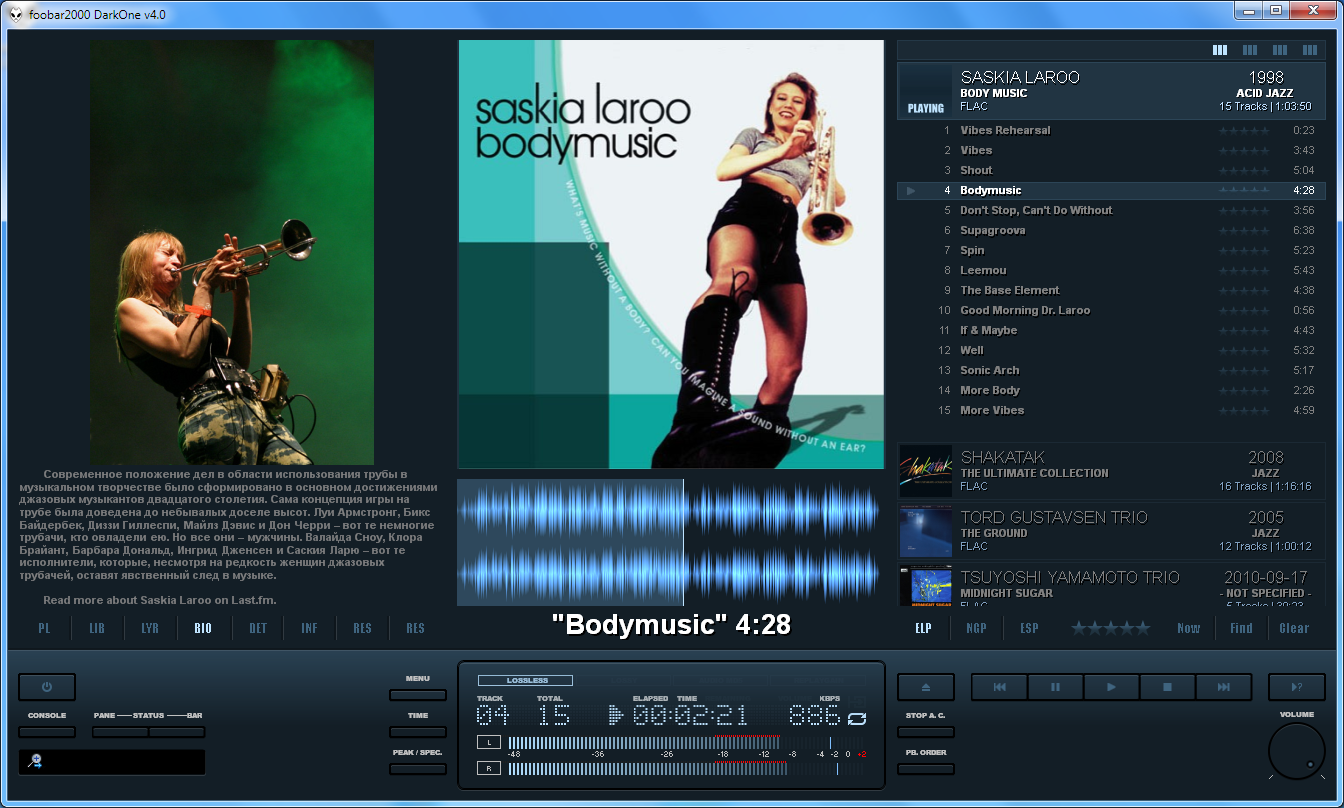Click the Find button

[1241, 628]
